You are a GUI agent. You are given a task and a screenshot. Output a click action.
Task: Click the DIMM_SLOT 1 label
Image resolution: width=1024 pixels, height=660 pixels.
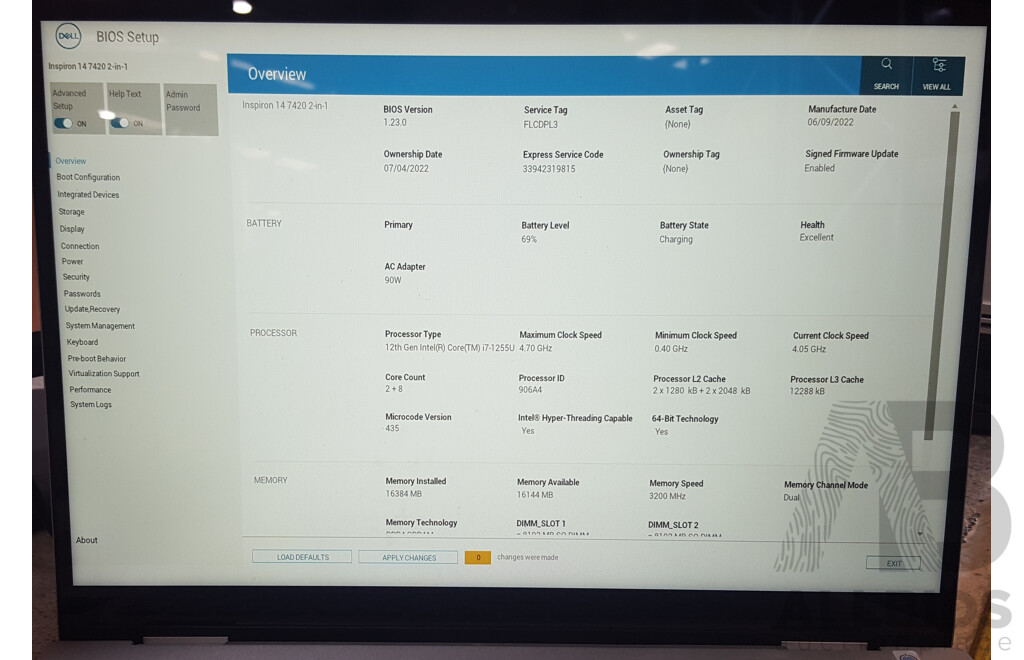pyautogui.click(x=541, y=524)
